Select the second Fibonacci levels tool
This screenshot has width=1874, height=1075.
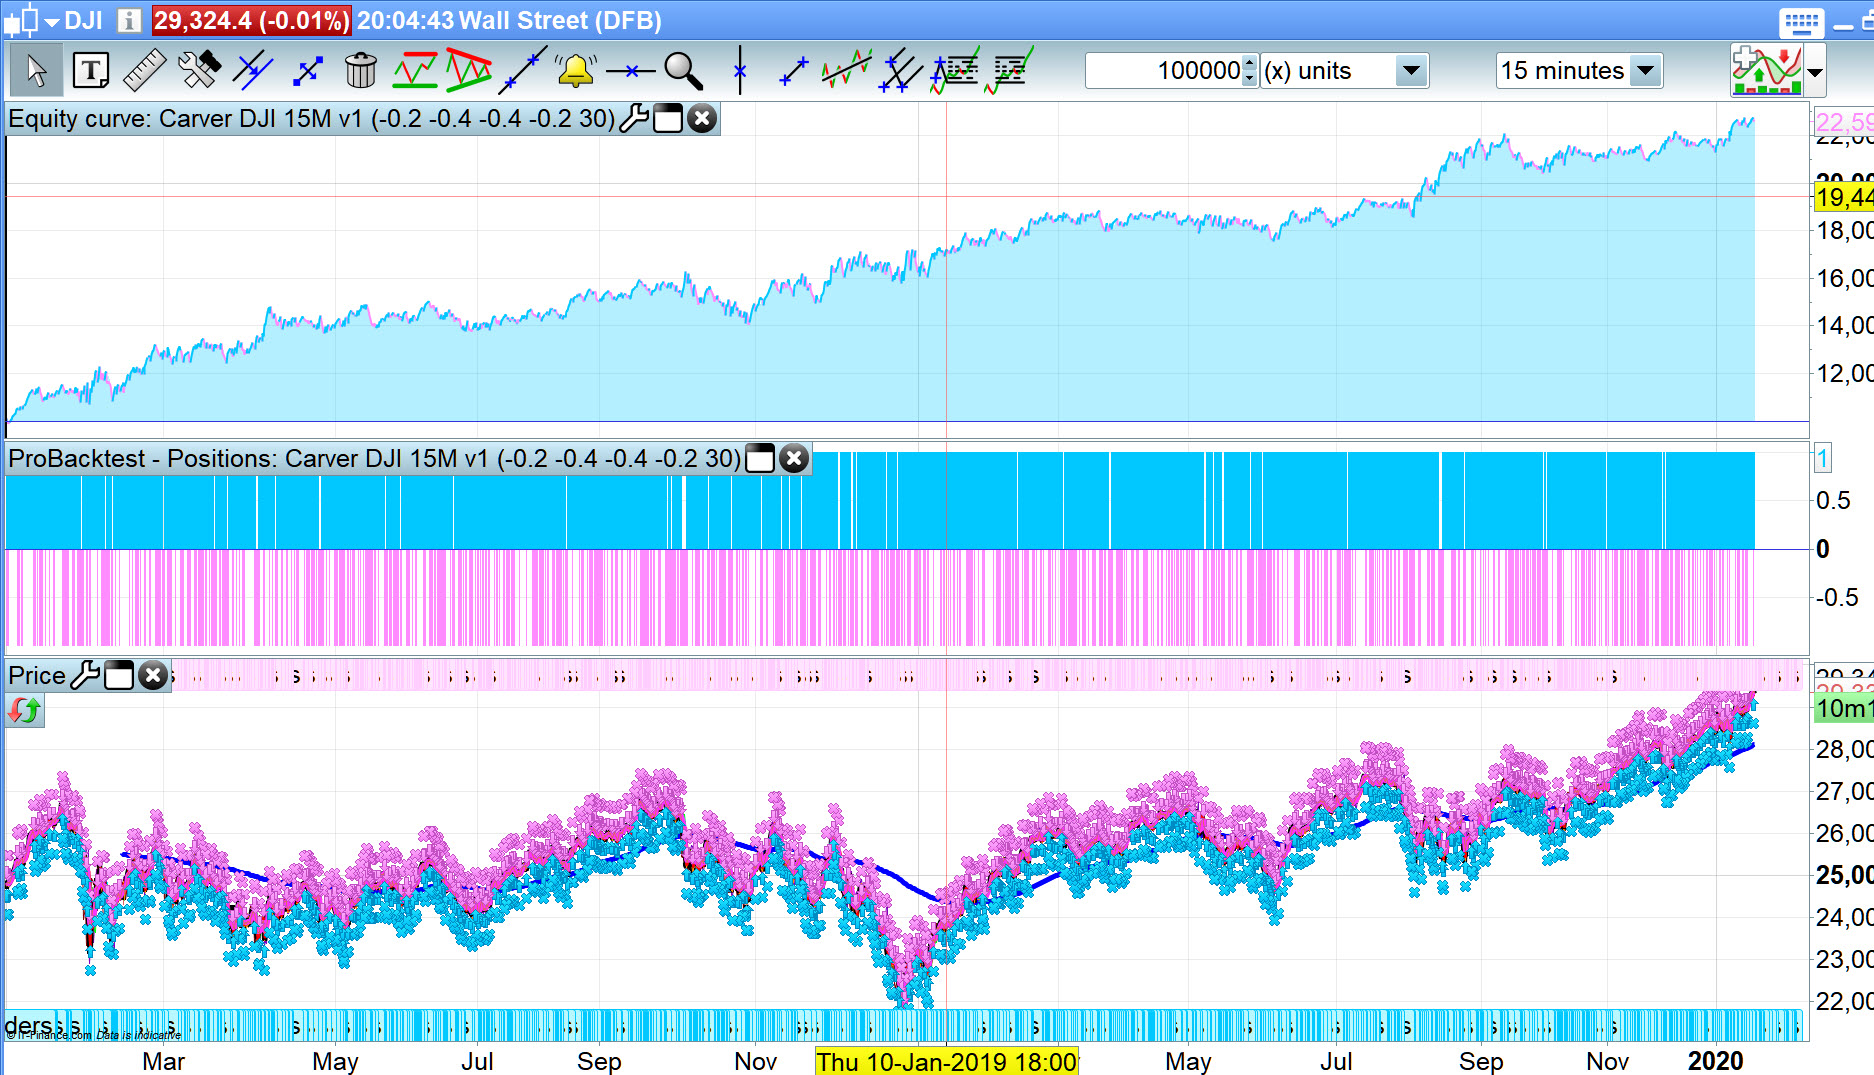[x=1009, y=70]
